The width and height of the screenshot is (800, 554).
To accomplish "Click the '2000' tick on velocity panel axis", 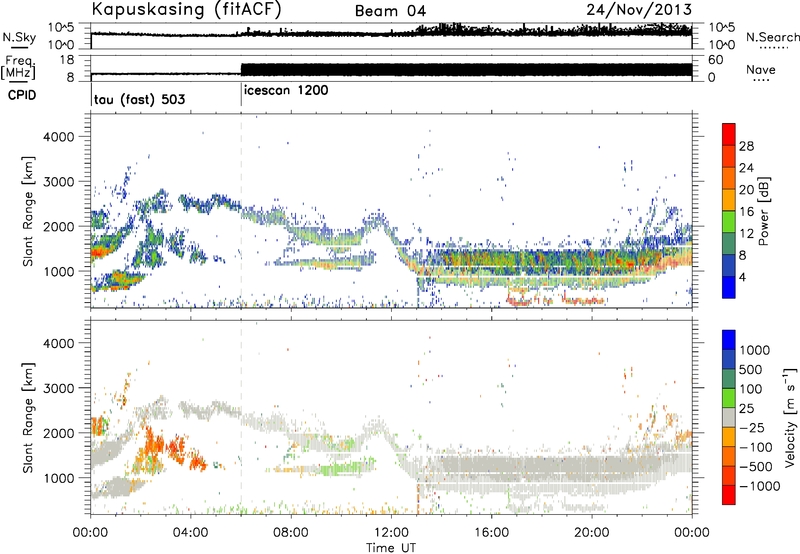I will (x=58, y=433).
